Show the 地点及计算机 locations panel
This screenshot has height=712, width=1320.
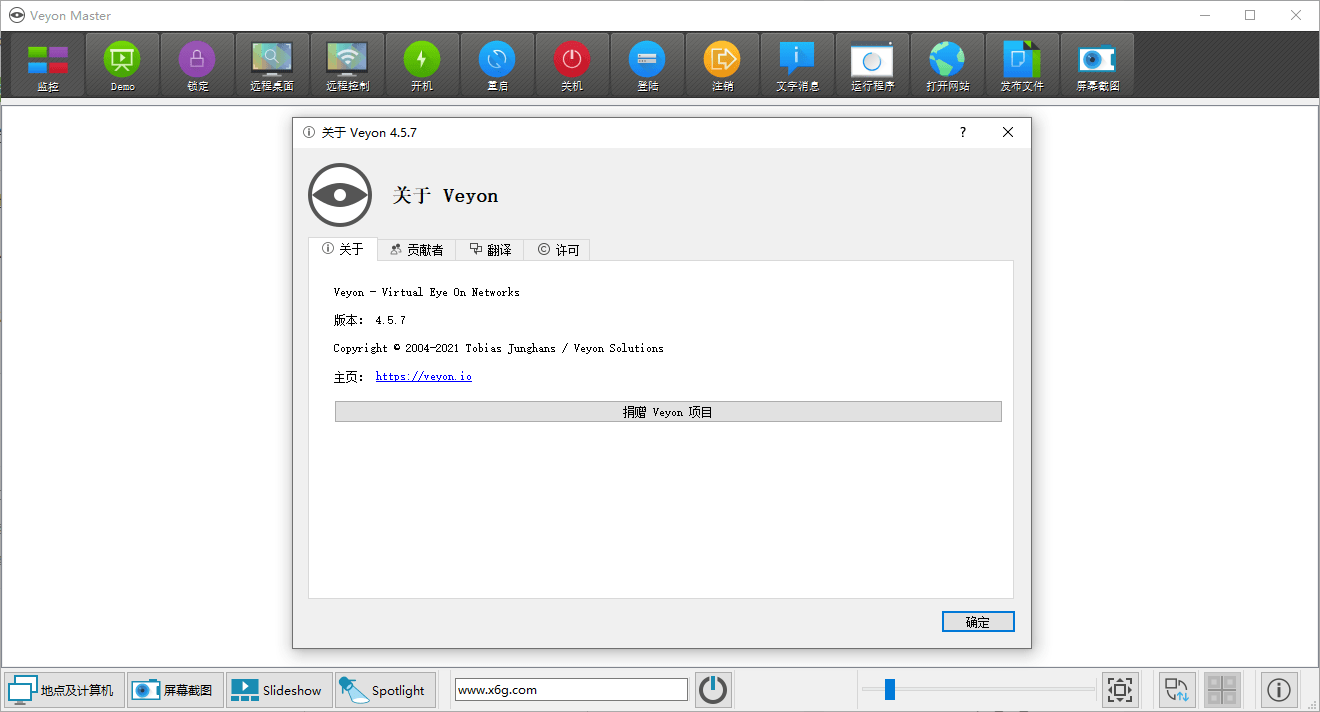click(63, 689)
